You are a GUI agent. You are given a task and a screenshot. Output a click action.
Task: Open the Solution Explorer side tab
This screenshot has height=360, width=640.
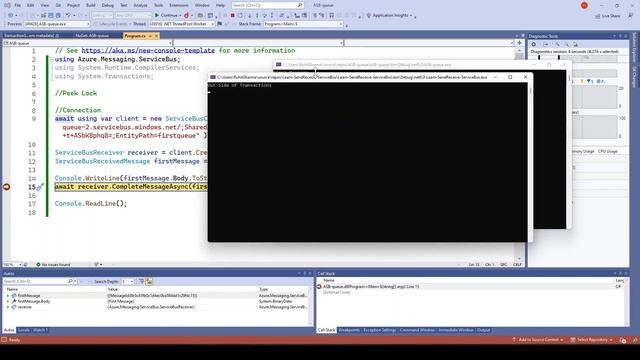pos(634,48)
